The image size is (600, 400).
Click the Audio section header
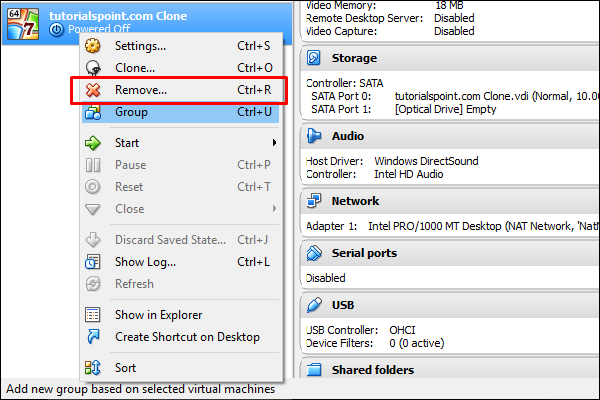coord(347,136)
